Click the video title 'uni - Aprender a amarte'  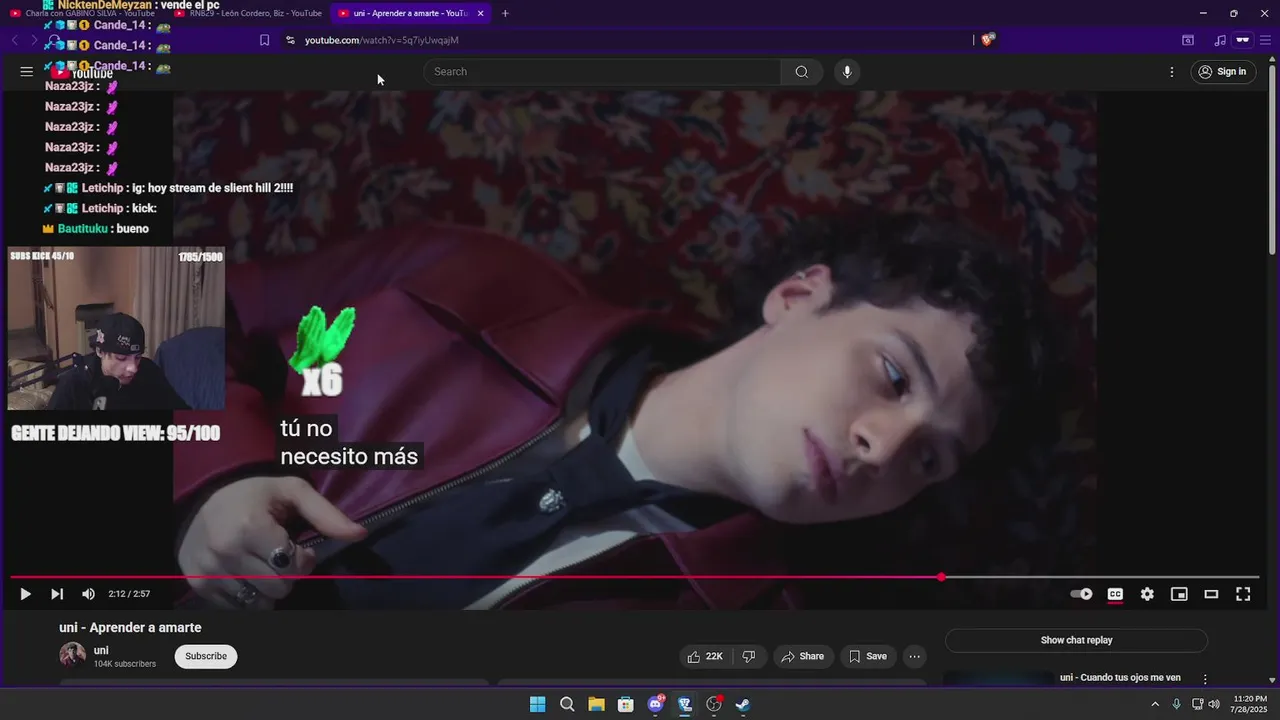point(130,628)
